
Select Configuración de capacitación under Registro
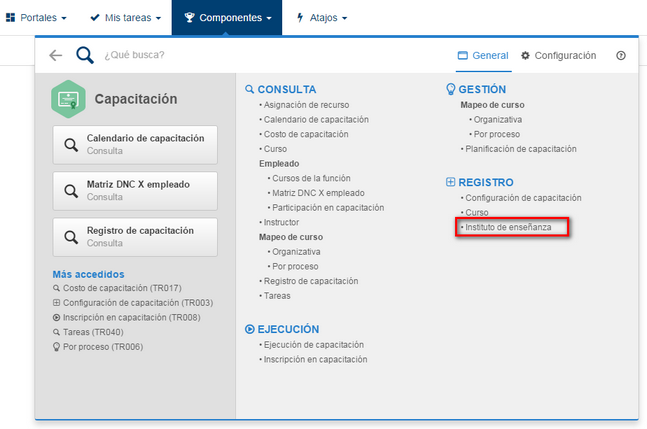pyautogui.click(x=523, y=198)
